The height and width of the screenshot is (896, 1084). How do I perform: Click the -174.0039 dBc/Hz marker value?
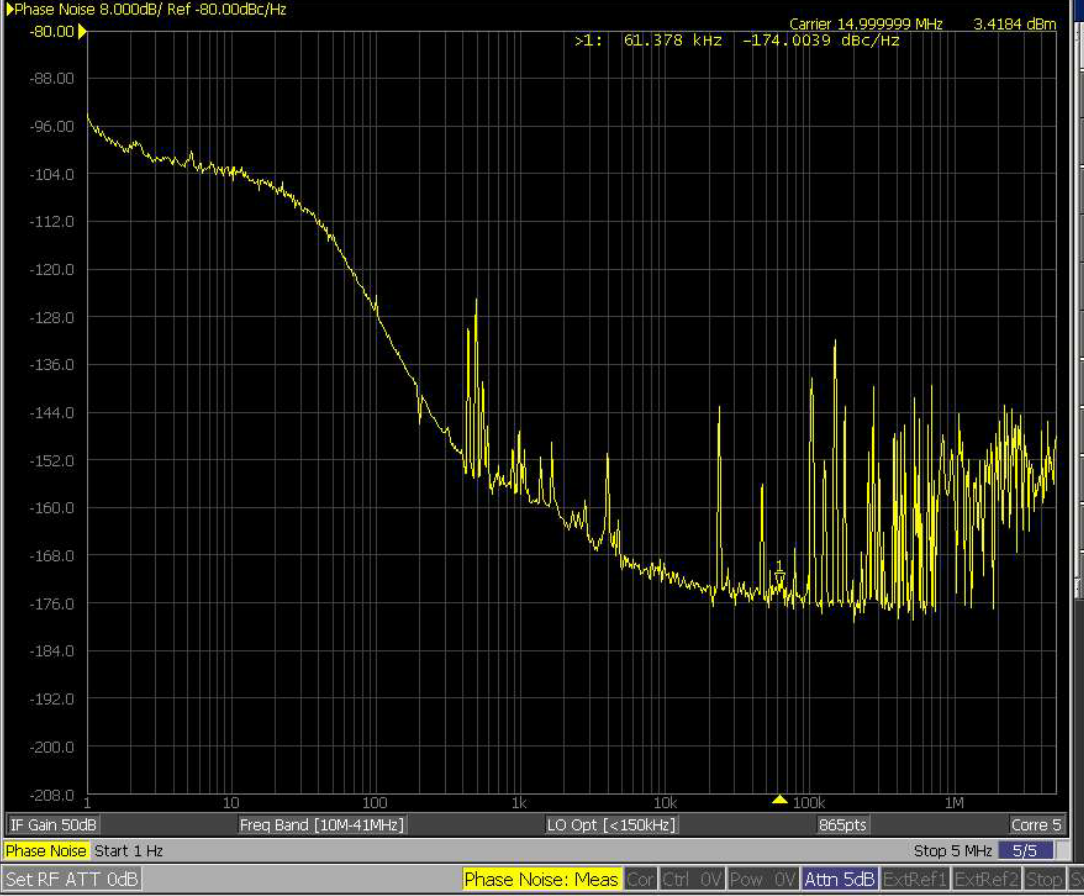point(821,41)
